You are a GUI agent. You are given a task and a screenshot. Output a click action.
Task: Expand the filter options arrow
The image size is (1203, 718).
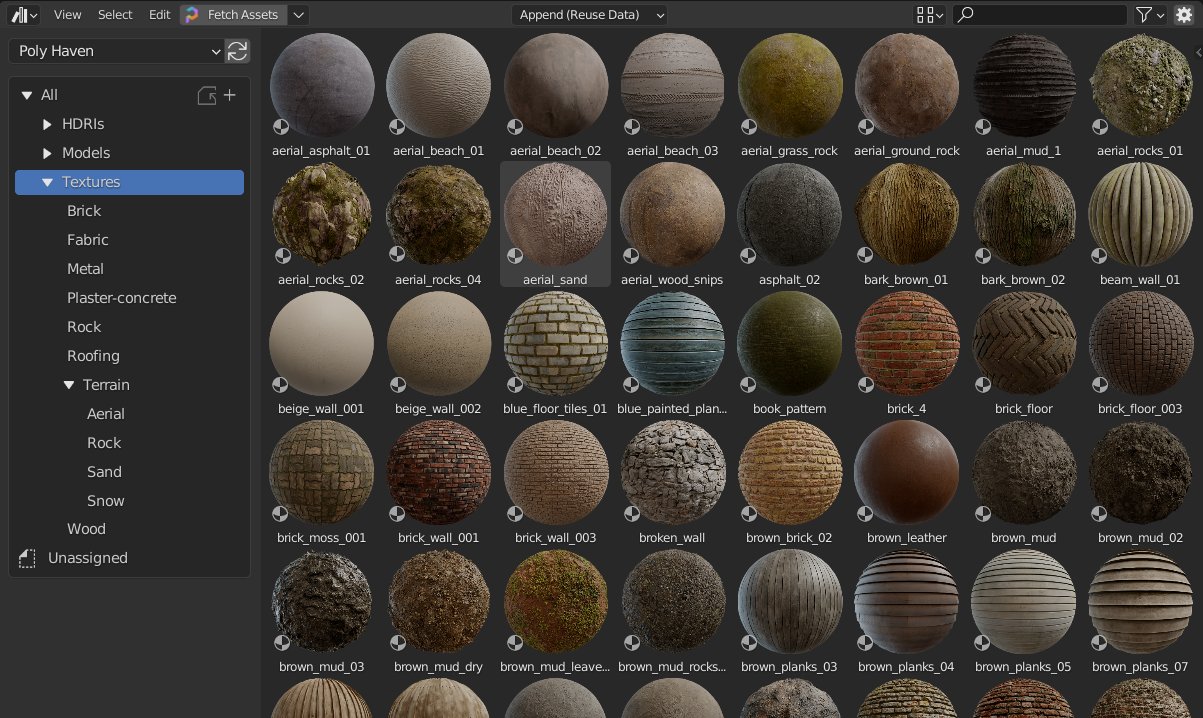[1160, 15]
